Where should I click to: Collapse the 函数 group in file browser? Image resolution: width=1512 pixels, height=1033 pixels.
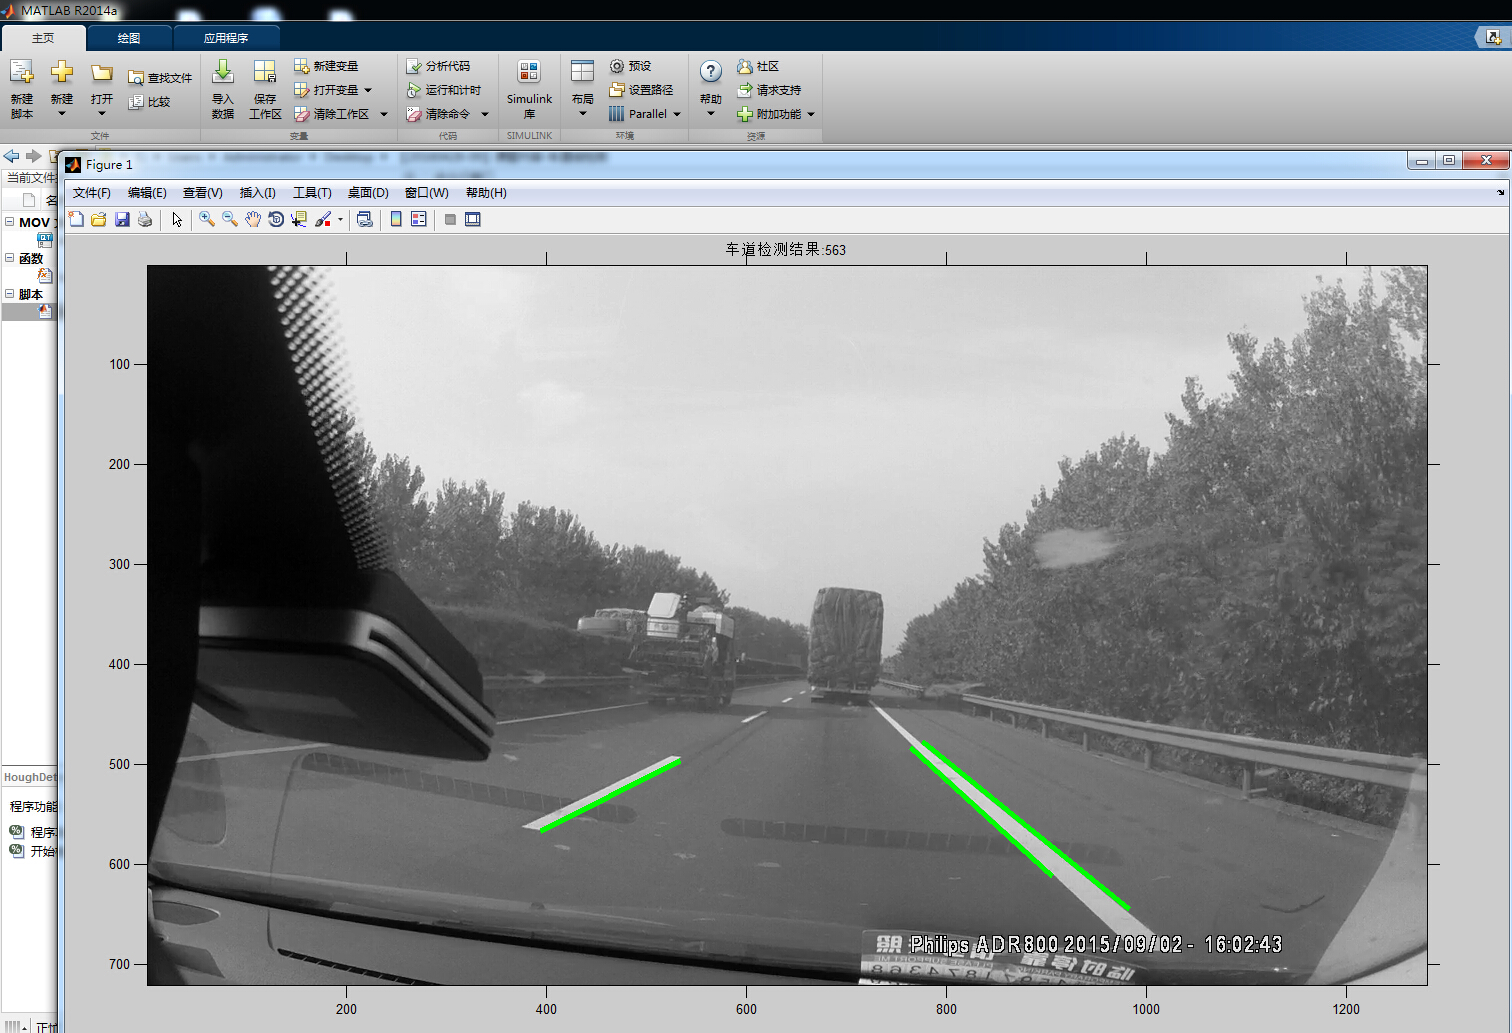9,258
